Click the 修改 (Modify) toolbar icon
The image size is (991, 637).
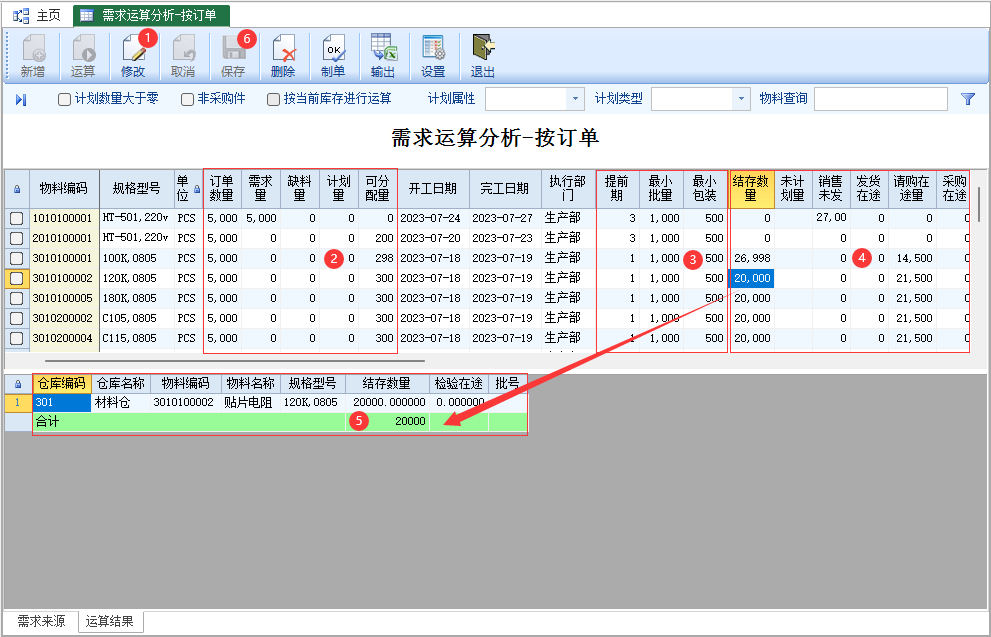[133, 56]
